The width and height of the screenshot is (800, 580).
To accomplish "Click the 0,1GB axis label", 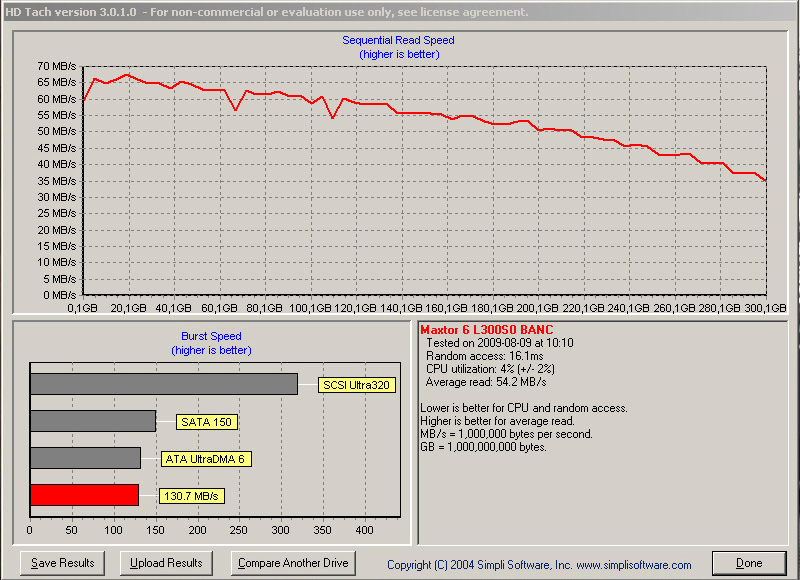I will coord(83,308).
